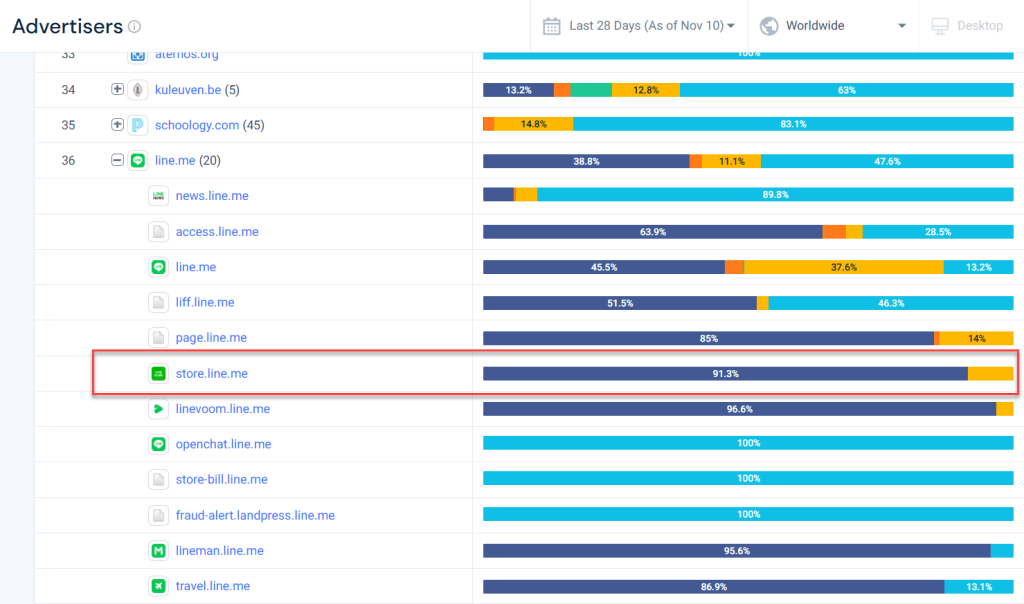Click the 37.6% yellow segment of line.me bar
This screenshot has width=1024, height=604.
tap(844, 267)
